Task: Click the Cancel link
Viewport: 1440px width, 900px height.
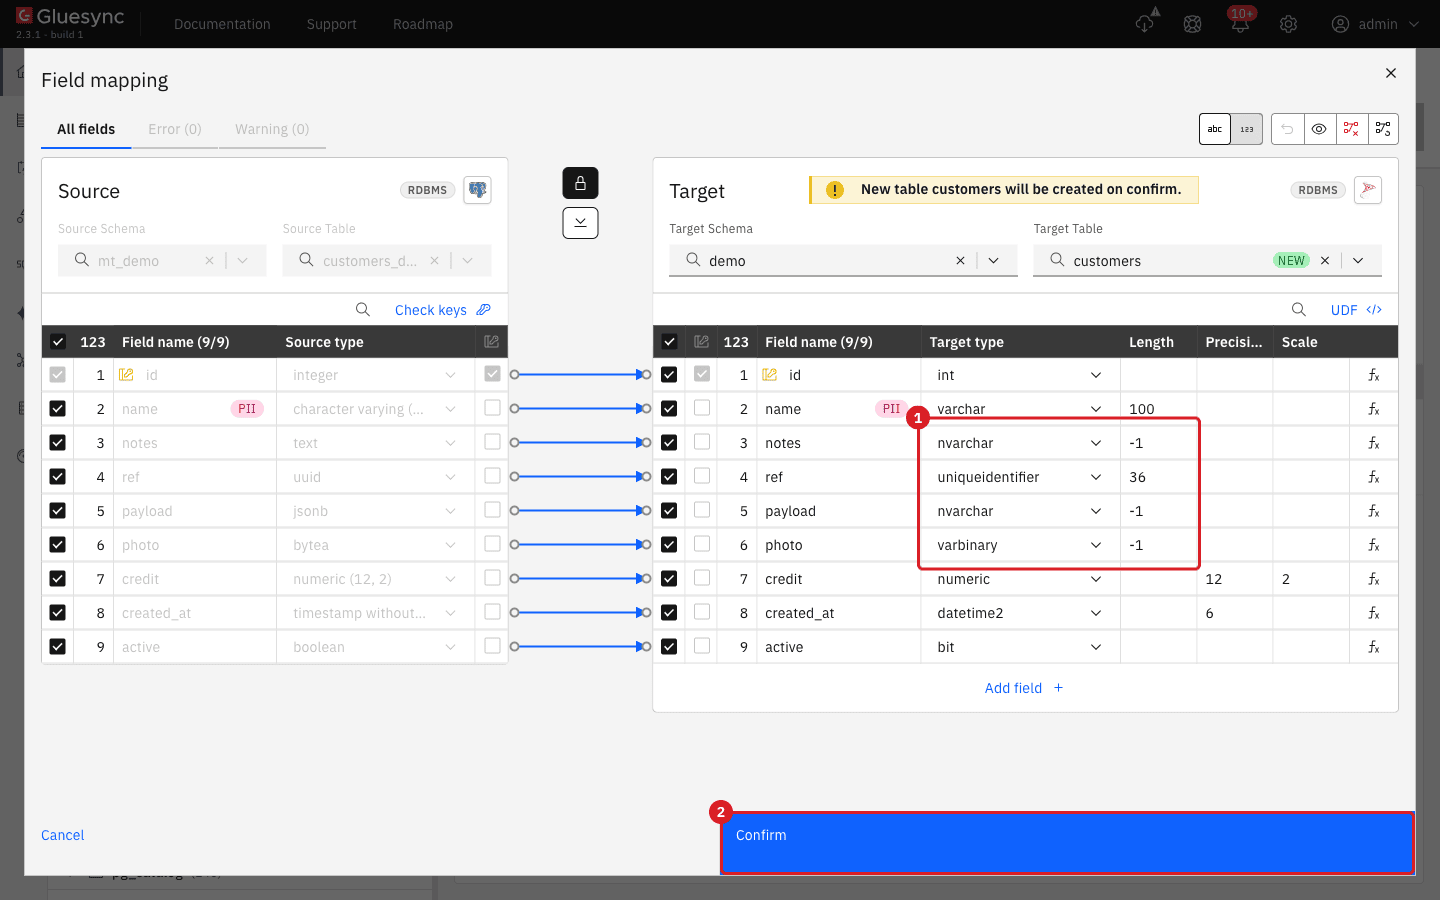Action: (x=63, y=835)
